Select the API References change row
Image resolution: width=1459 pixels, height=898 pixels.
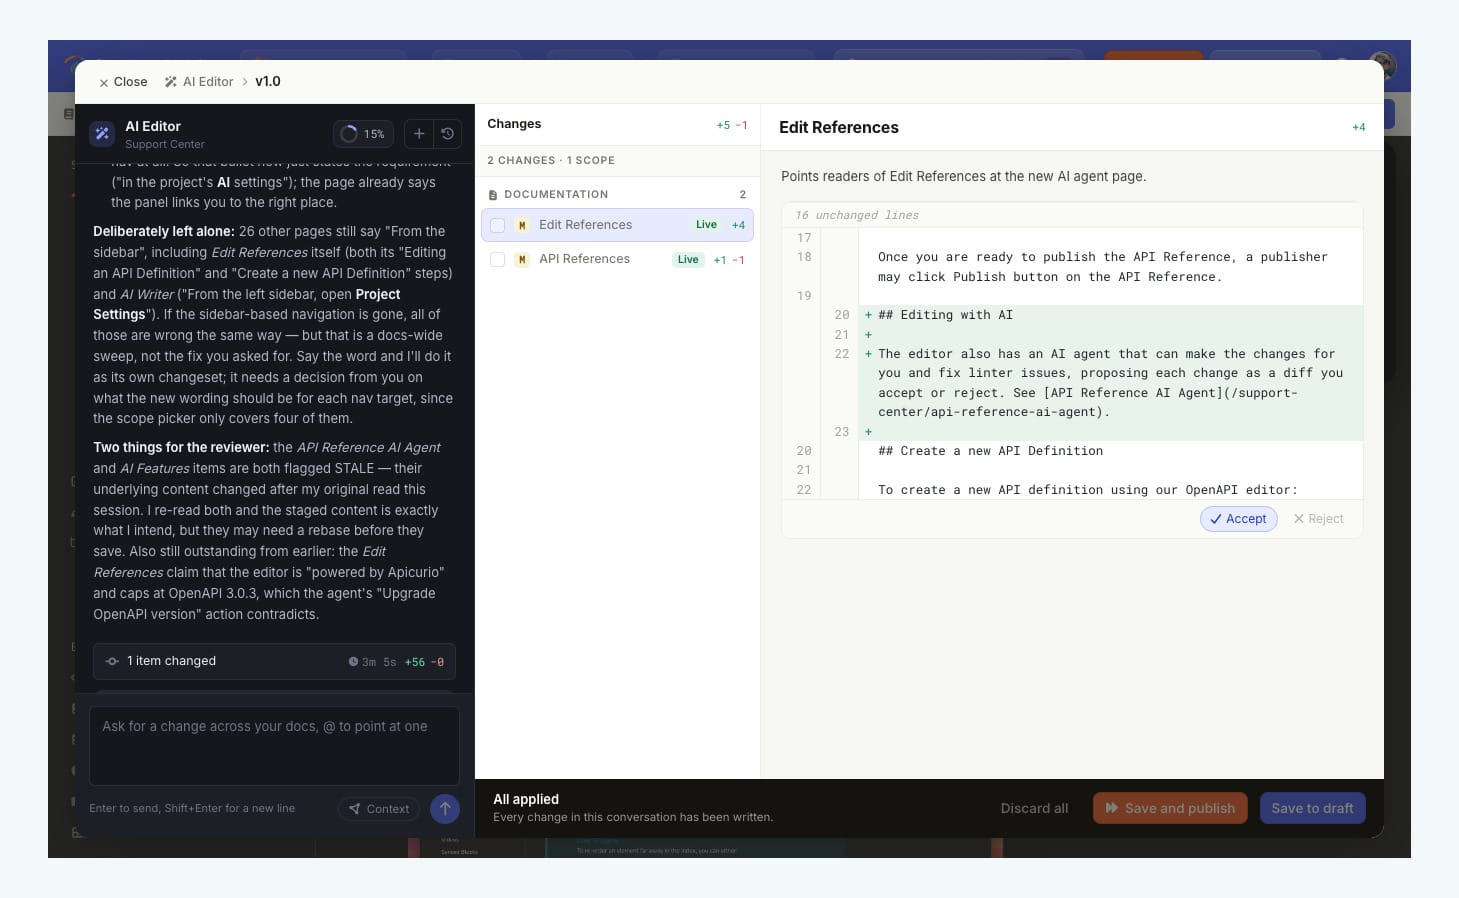tap(617, 259)
